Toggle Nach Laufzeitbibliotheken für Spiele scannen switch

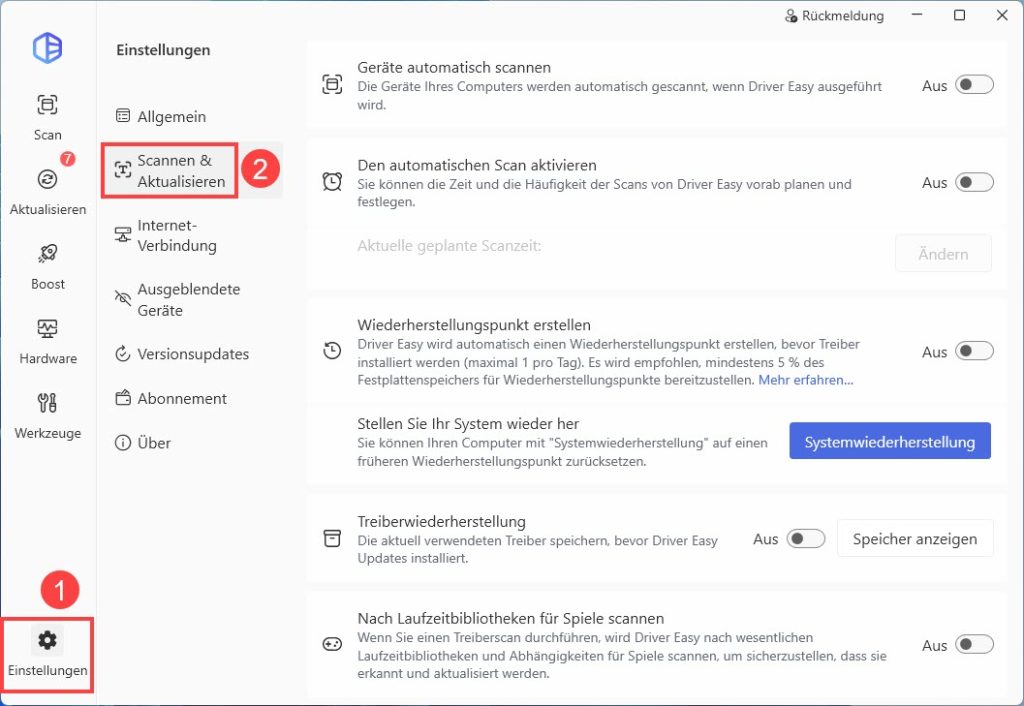coord(974,645)
